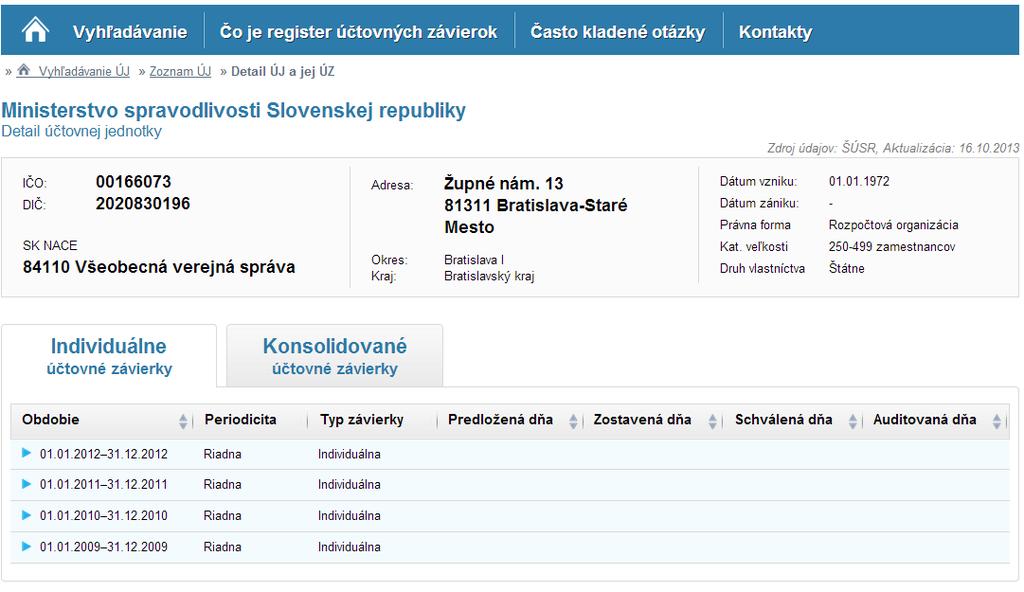
Task: Click the small home icon in breadcrumb
Action: pos(24,70)
